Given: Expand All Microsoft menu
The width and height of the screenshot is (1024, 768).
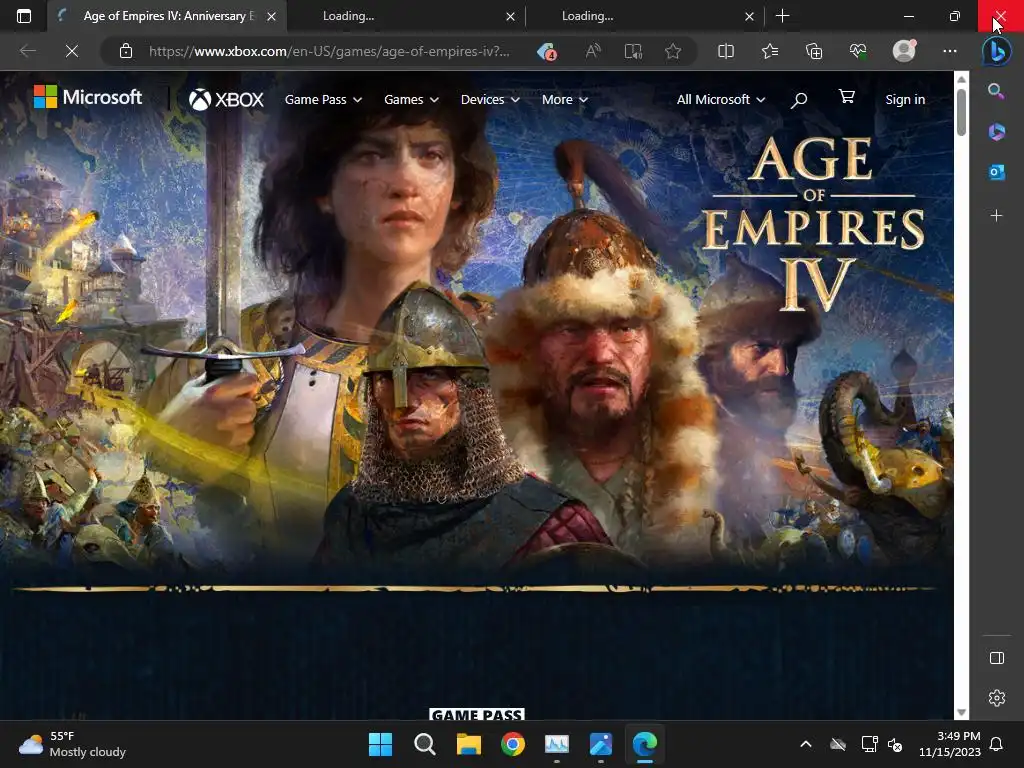Looking at the screenshot, I should pyautogui.click(x=721, y=100).
